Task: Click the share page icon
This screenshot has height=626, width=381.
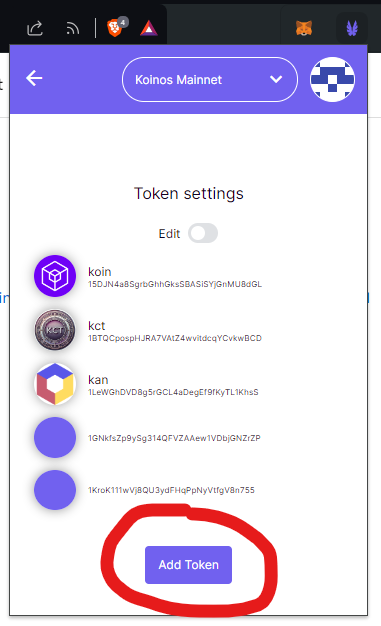Action: click(x=35, y=28)
